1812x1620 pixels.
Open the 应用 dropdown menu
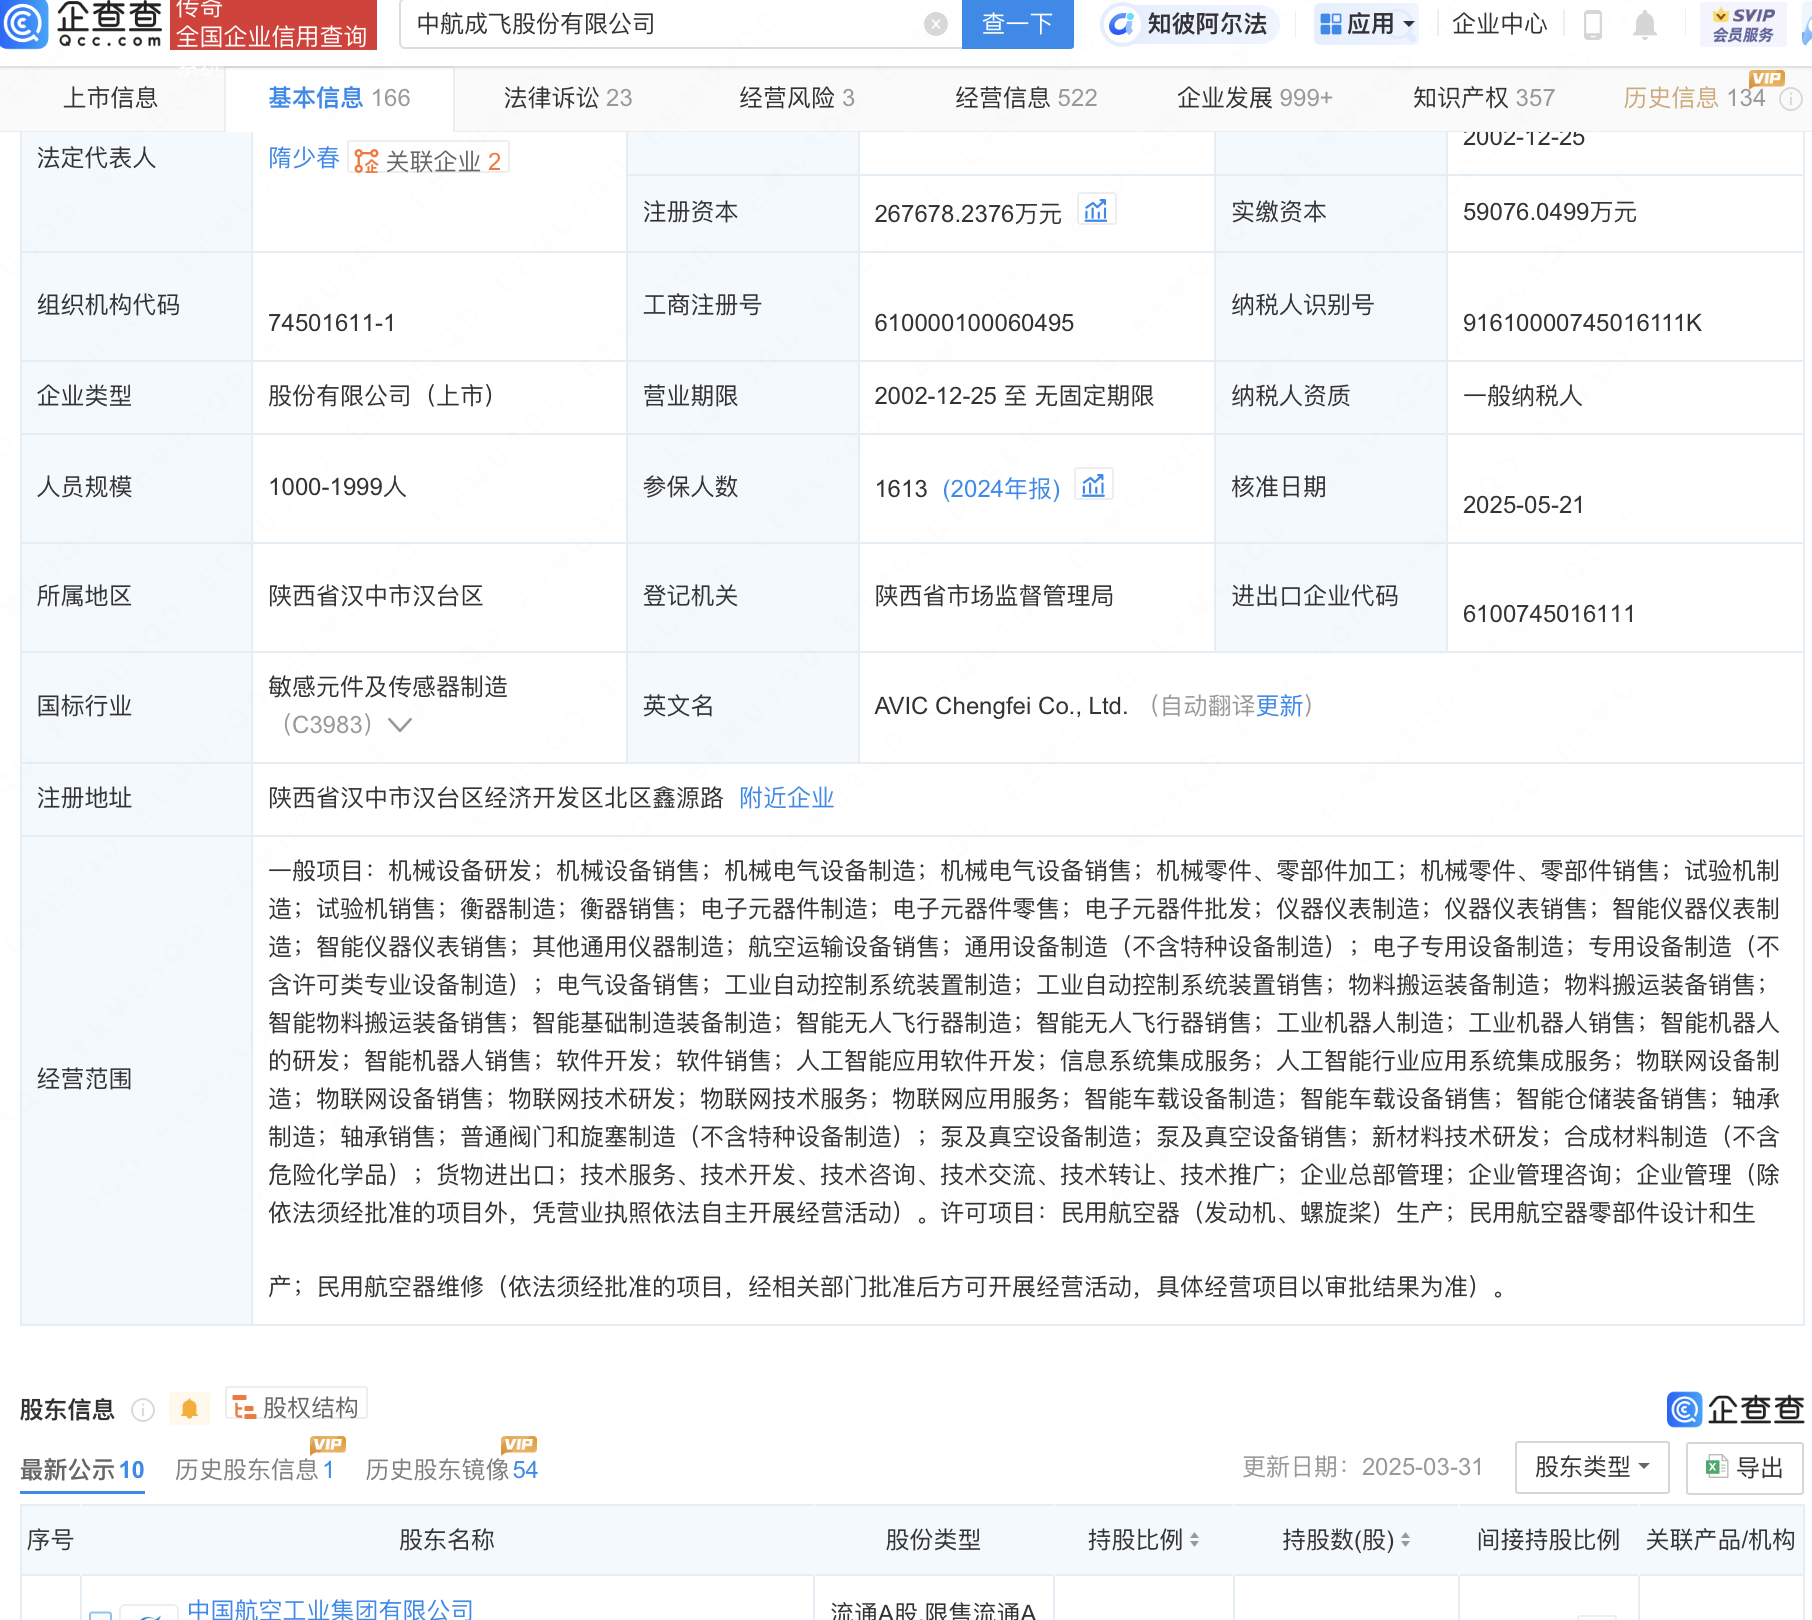1366,24
